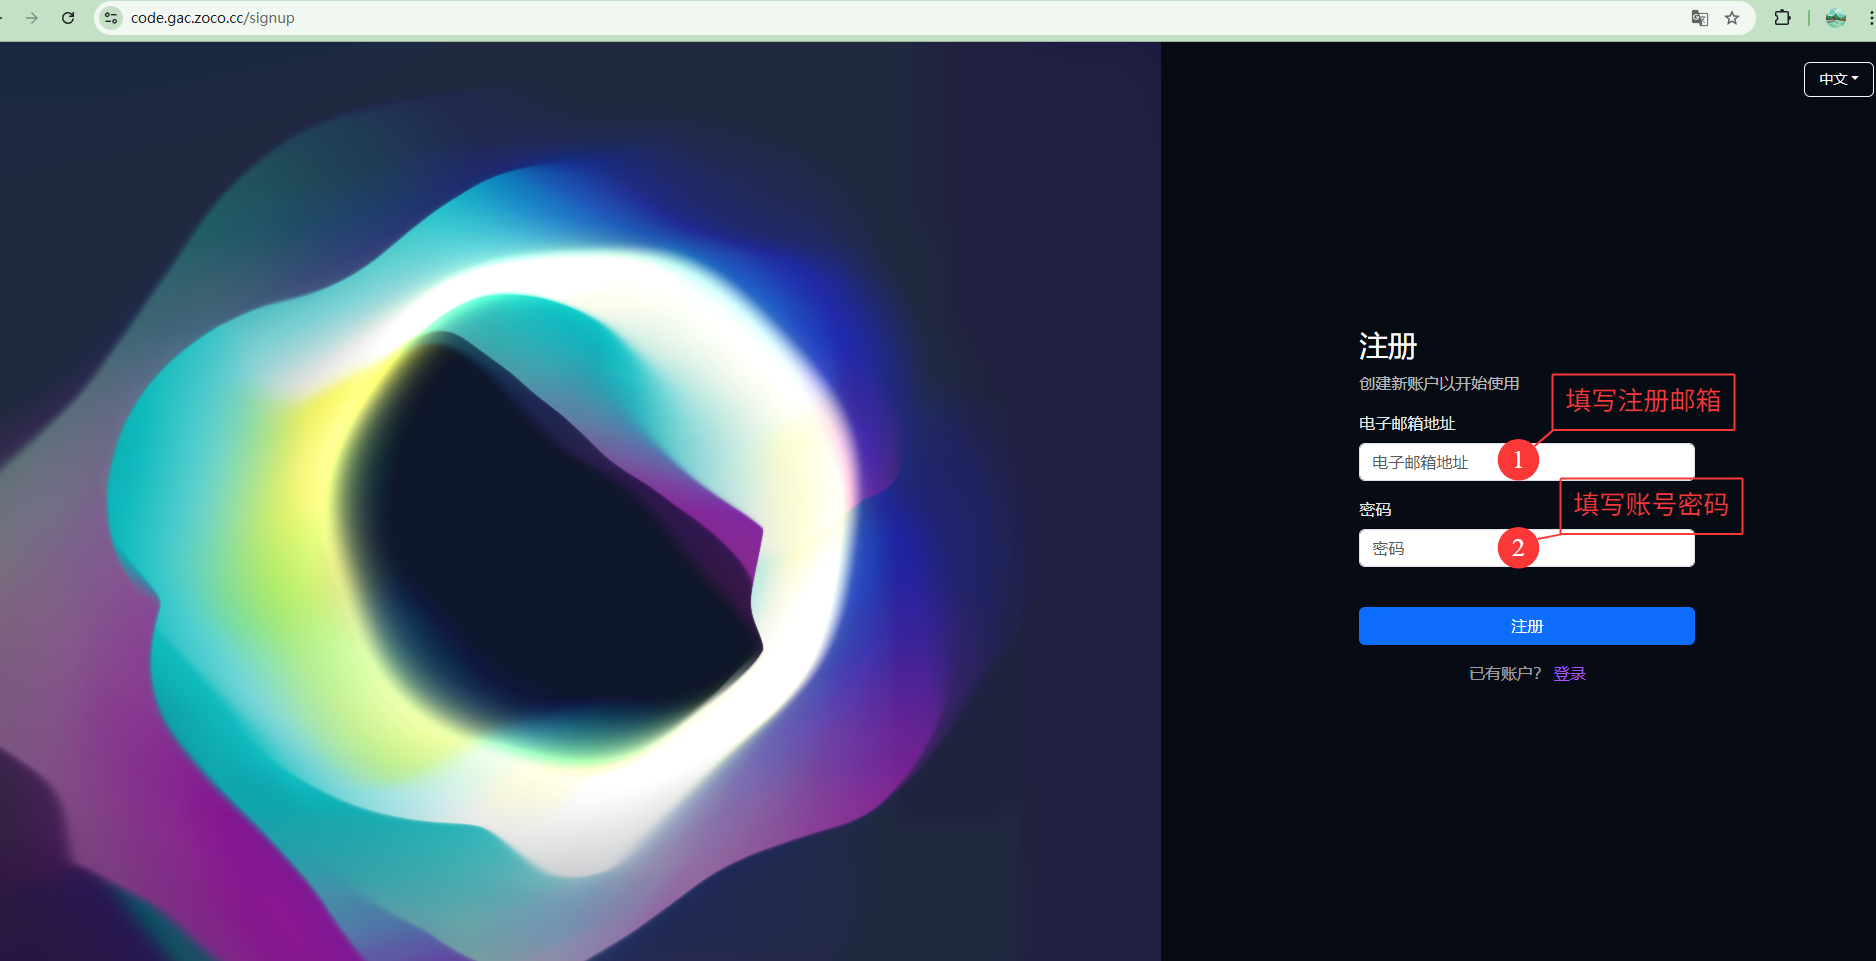Click the 已有账户？ text
The width and height of the screenshot is (1876, 961).
[1506, 674]
